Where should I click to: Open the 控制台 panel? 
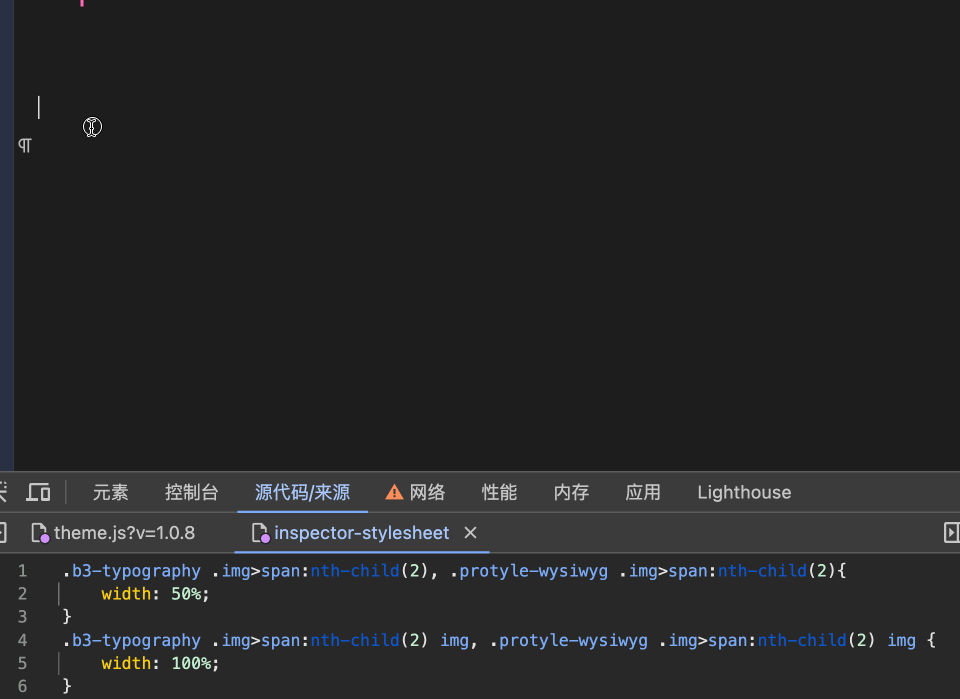191,492
